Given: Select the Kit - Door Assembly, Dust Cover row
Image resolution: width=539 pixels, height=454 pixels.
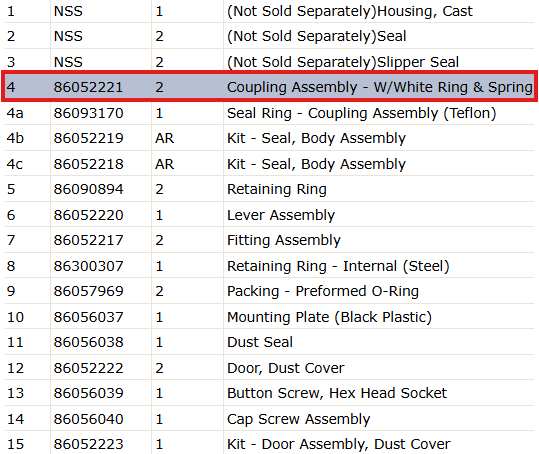Looking at the screenshot, I should click(x=270, y=444).
